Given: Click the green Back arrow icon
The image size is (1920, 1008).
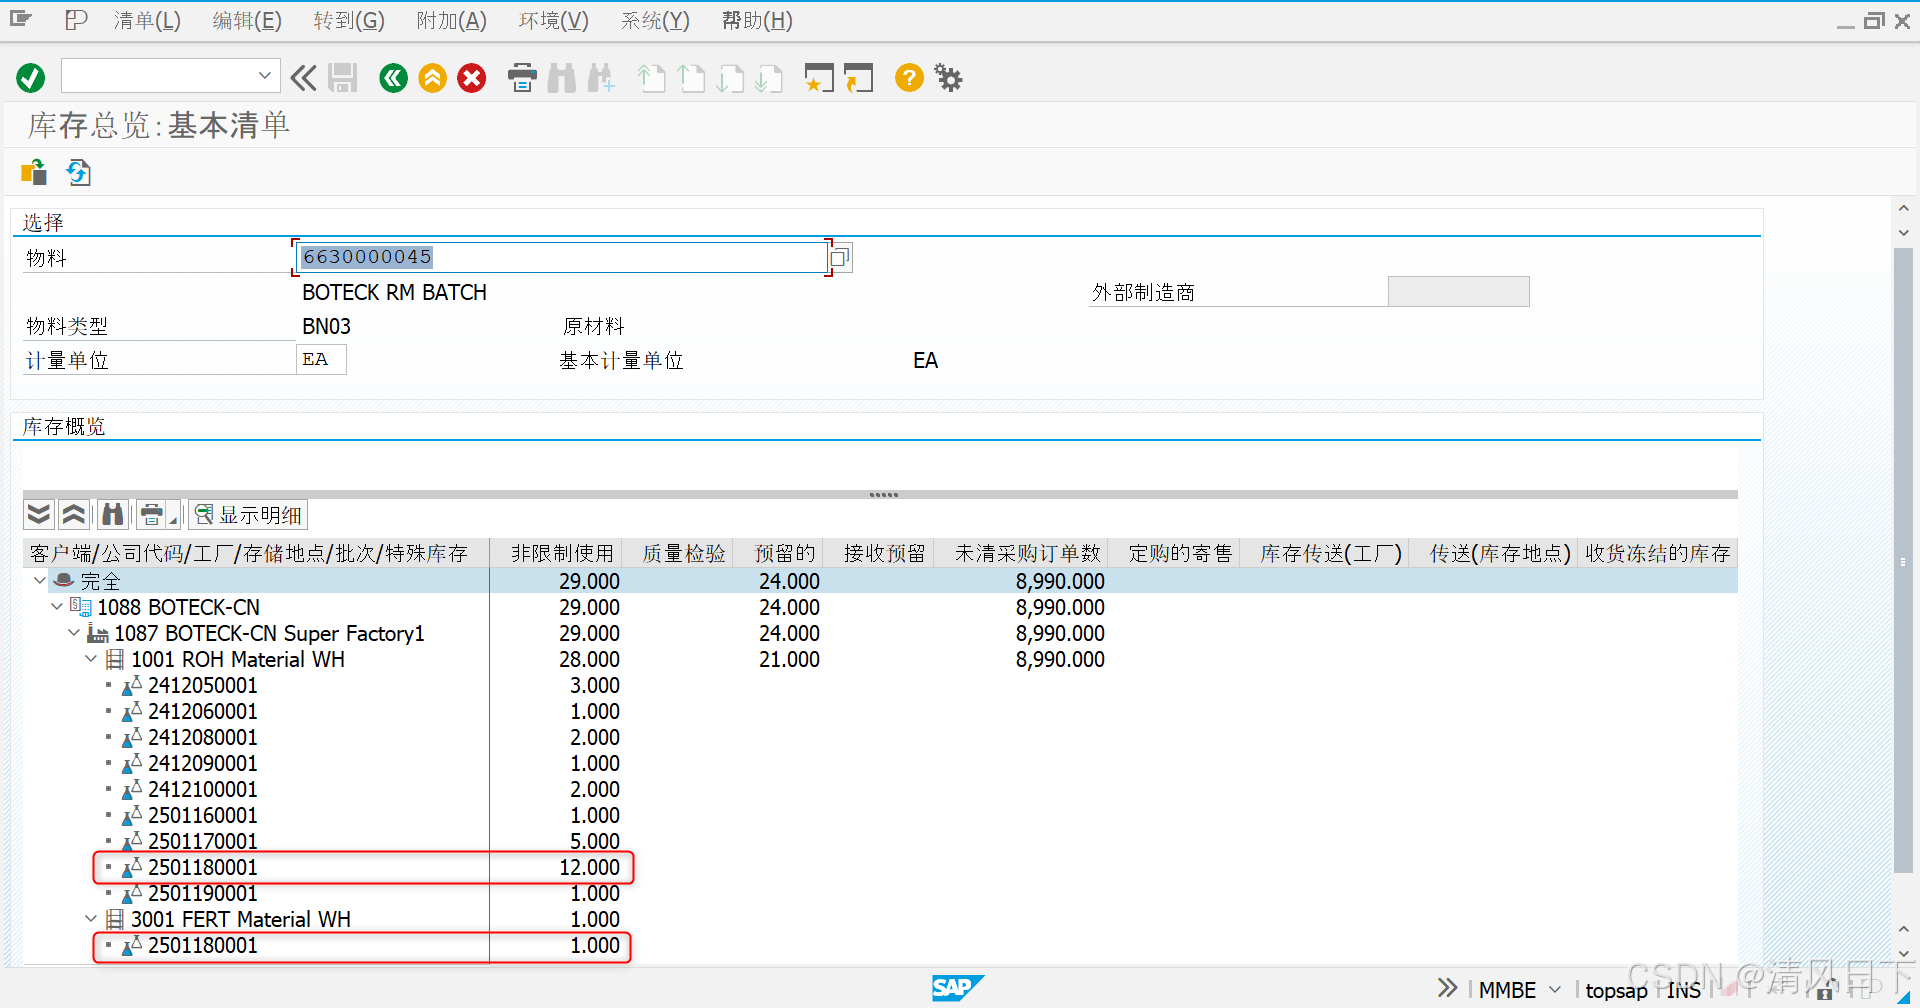Looking at the screenshot, I should click(x=393, y=77).
